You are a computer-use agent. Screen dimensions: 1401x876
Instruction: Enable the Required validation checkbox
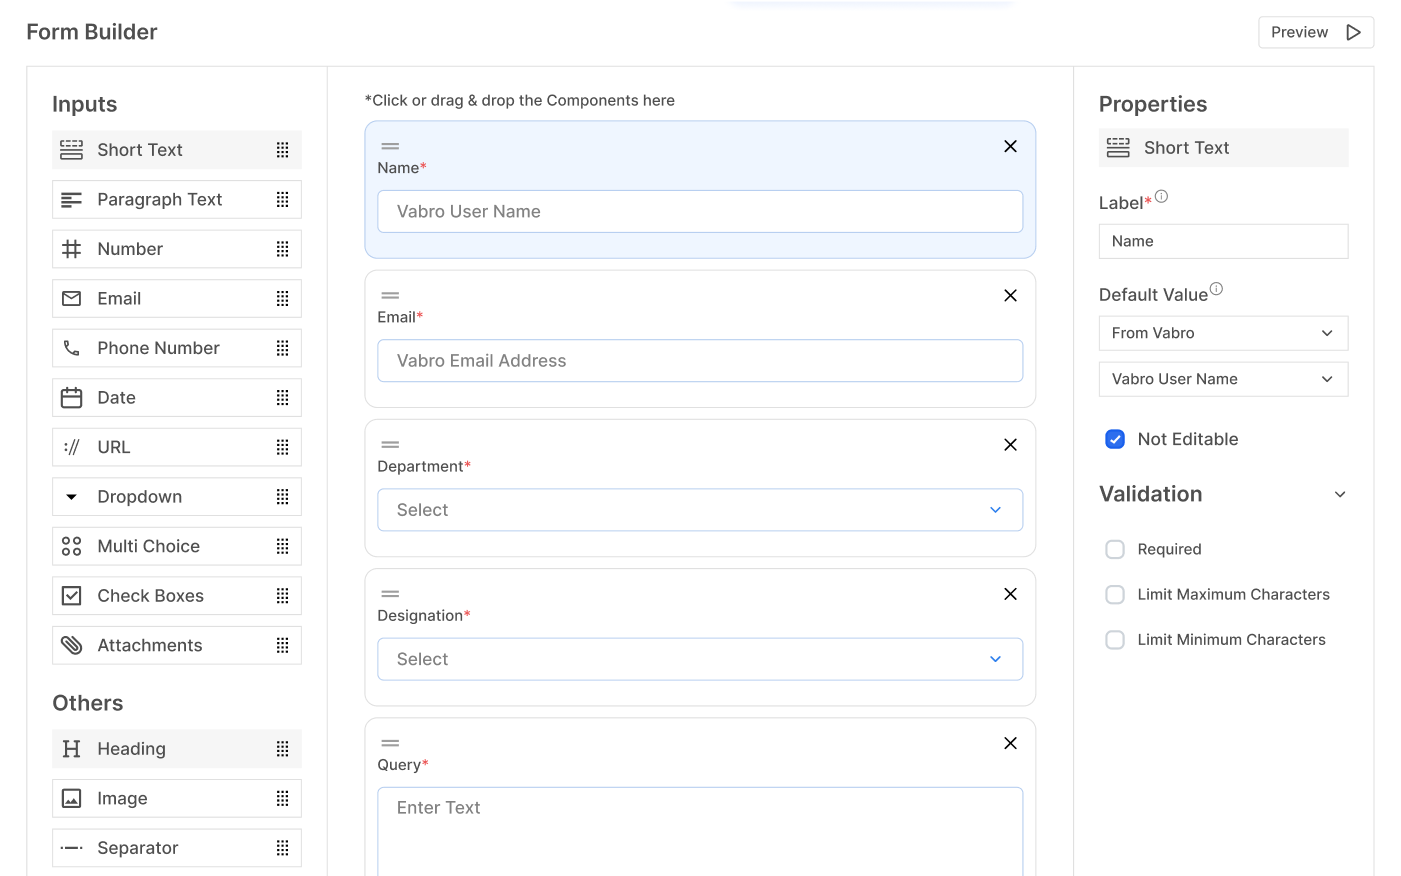coord(1115,549)
